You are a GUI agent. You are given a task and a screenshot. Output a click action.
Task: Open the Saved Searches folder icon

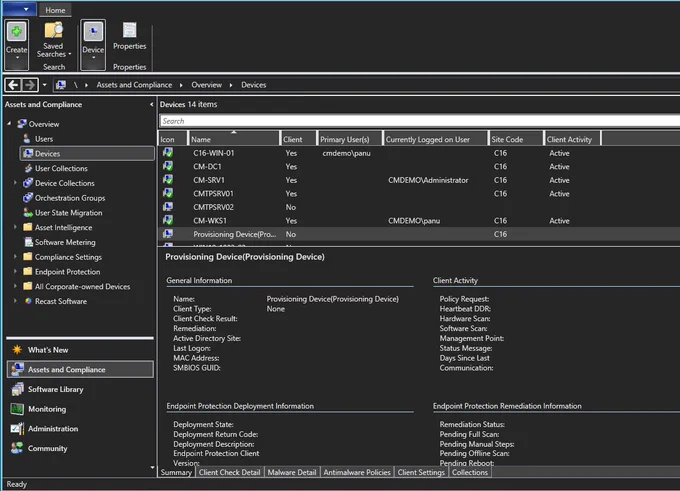coord(54,30)
